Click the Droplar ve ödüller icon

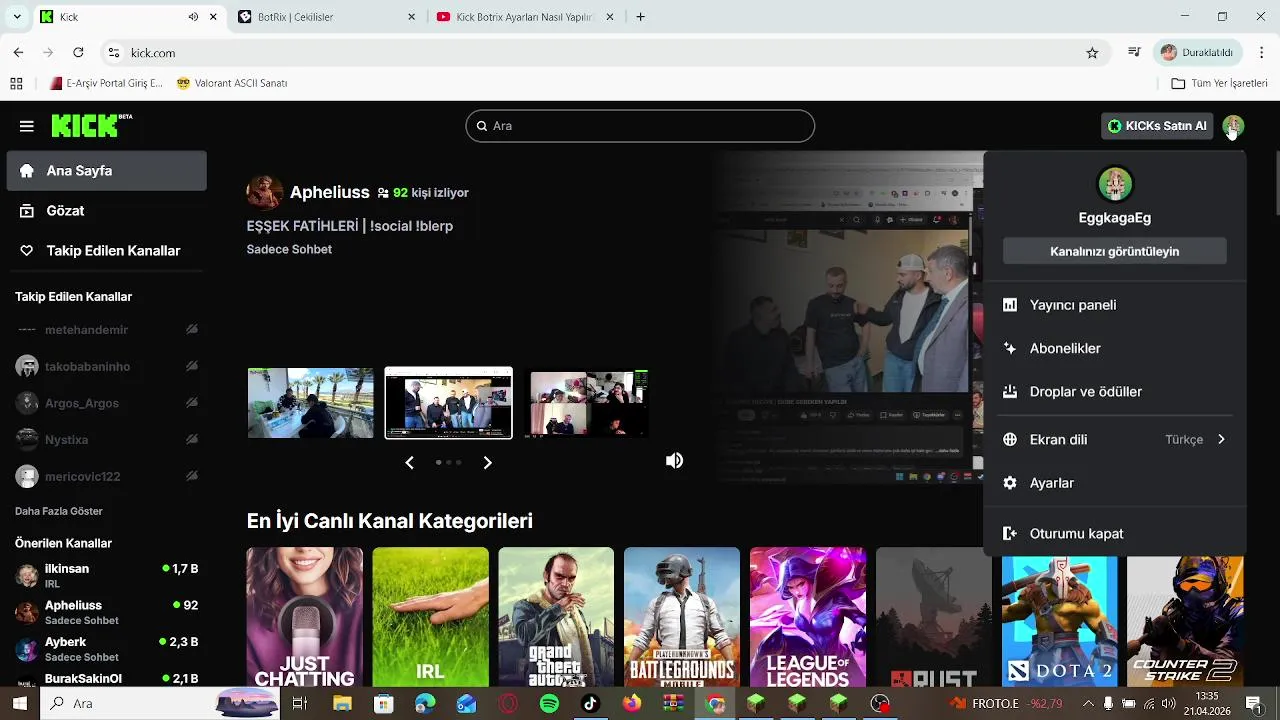pos(1010,392)
